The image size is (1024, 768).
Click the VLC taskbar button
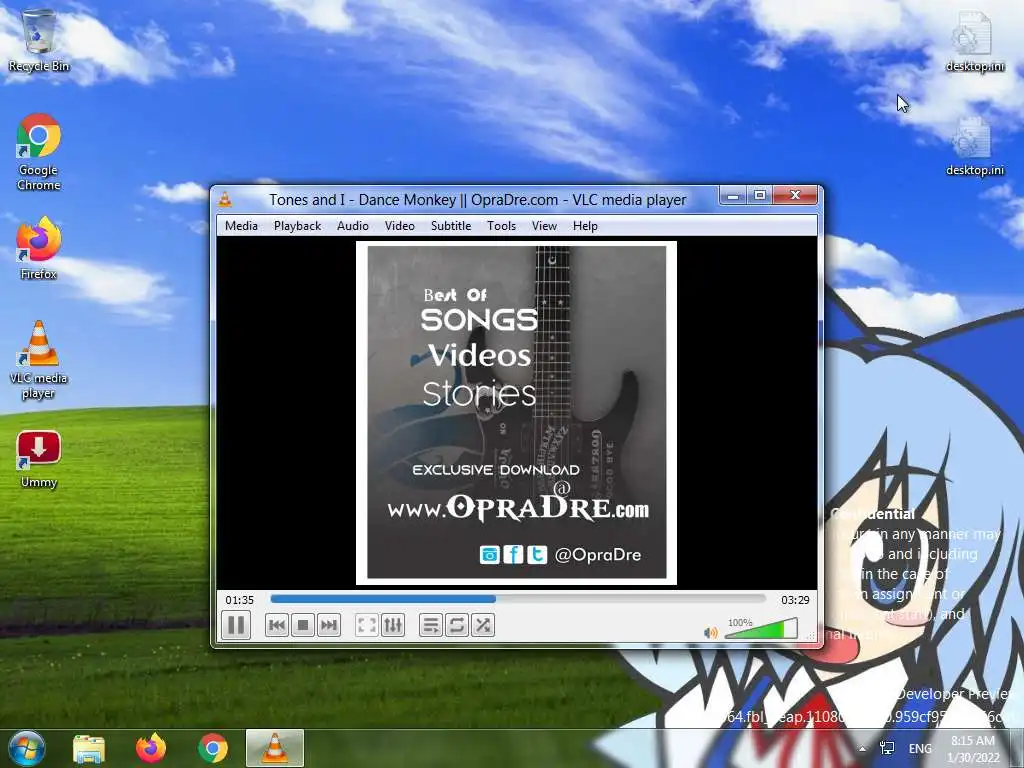[275, 748]
